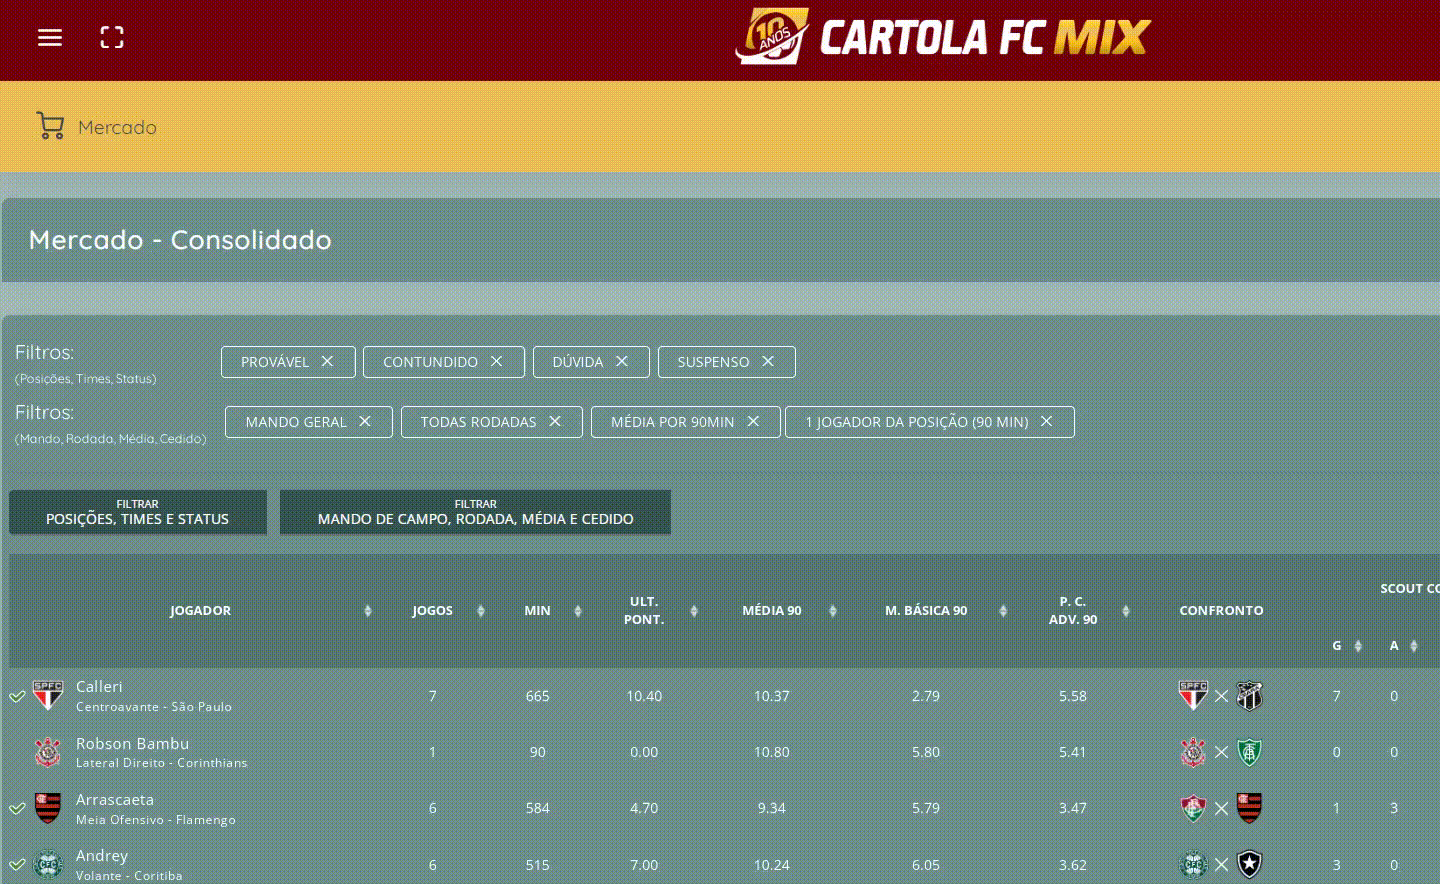The image size is (1440, 884).
Task: Remove the PROVÁVEL filter chip X
Action: [327, 361]
